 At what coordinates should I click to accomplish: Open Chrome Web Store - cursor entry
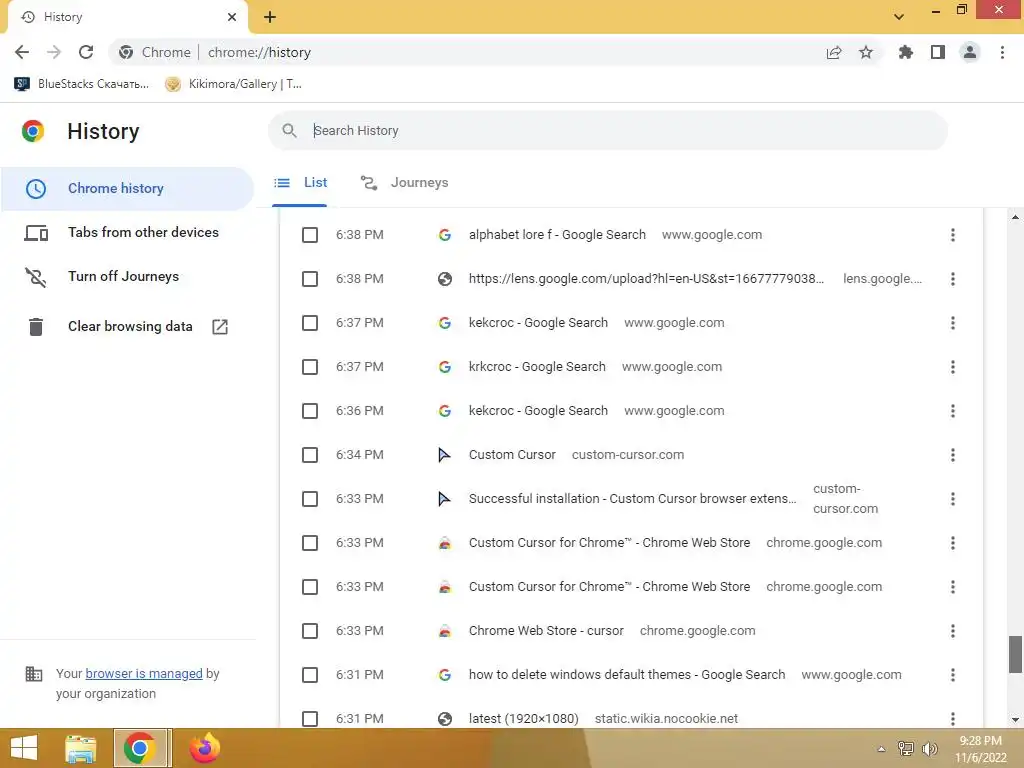546,631
